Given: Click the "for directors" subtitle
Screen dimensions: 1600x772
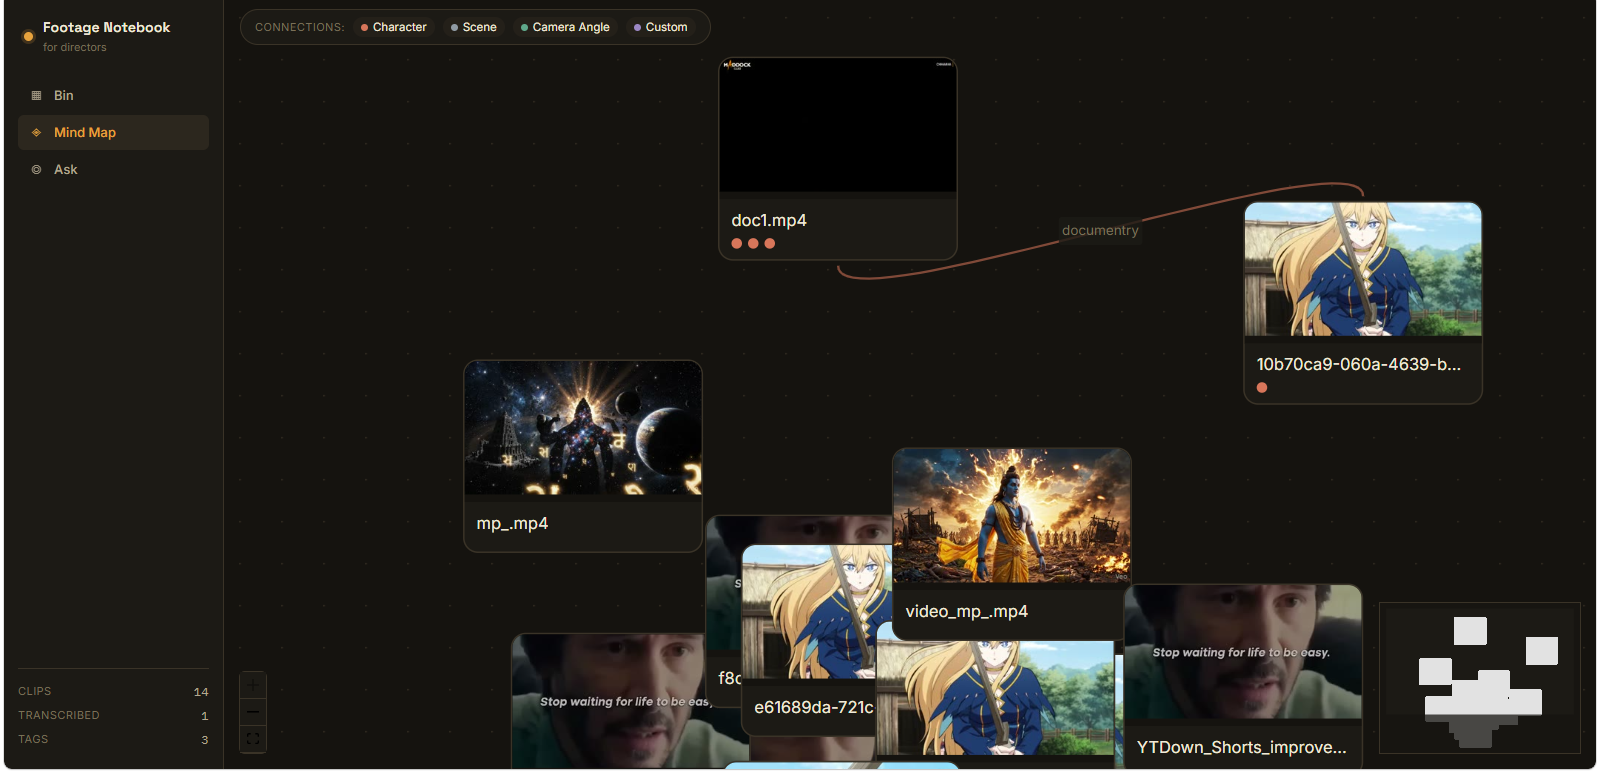Looking at the screenshot, I should click(x=75, y=47).
